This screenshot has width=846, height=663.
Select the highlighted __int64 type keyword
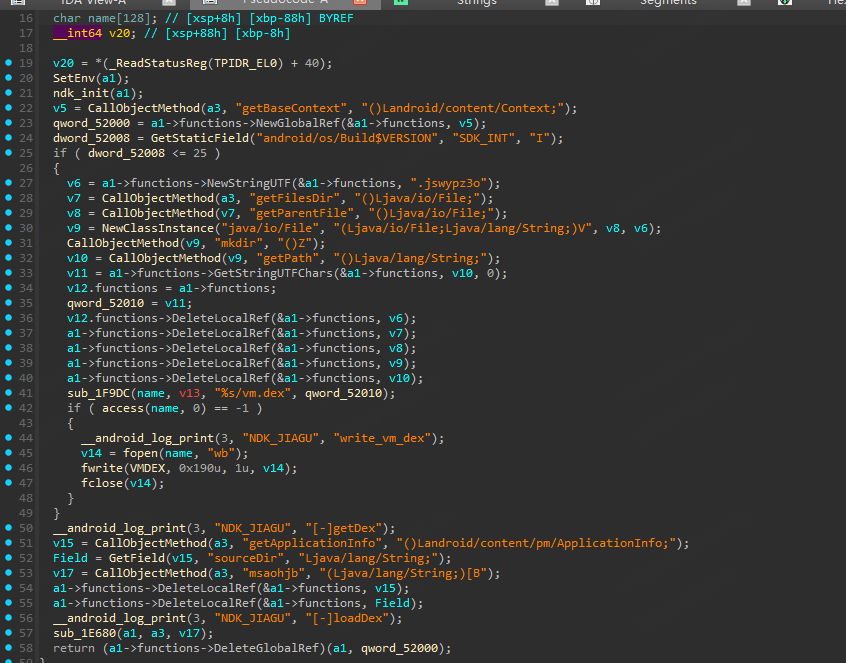(x=78, y=33)
